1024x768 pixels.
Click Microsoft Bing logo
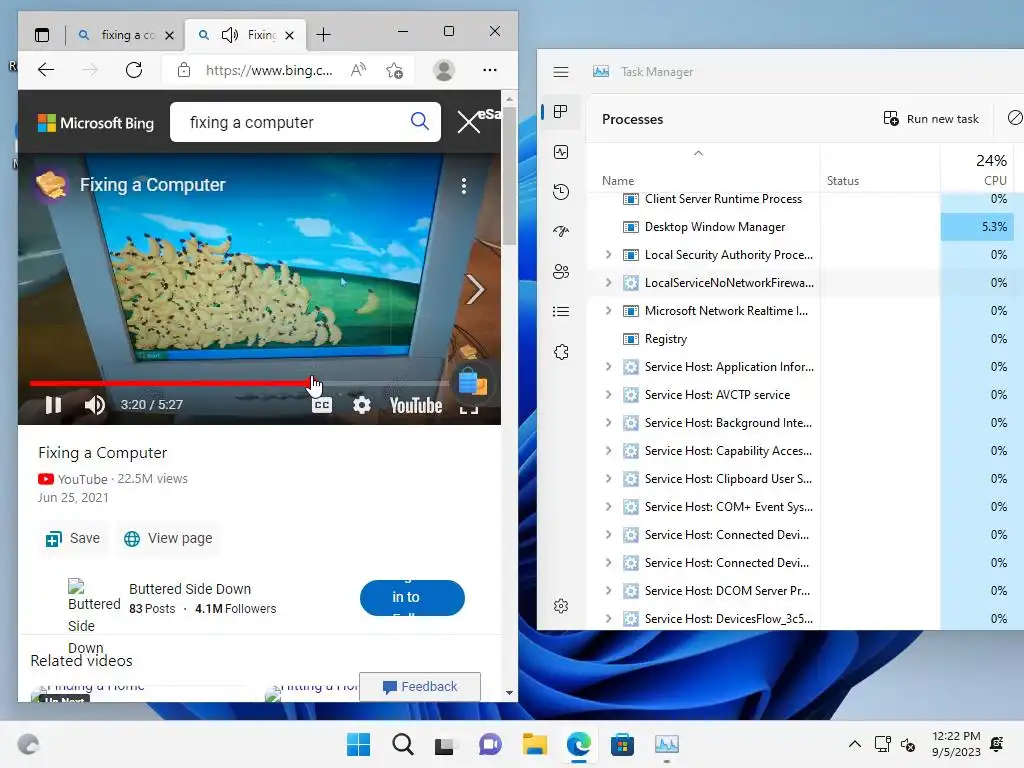(96, 123)
